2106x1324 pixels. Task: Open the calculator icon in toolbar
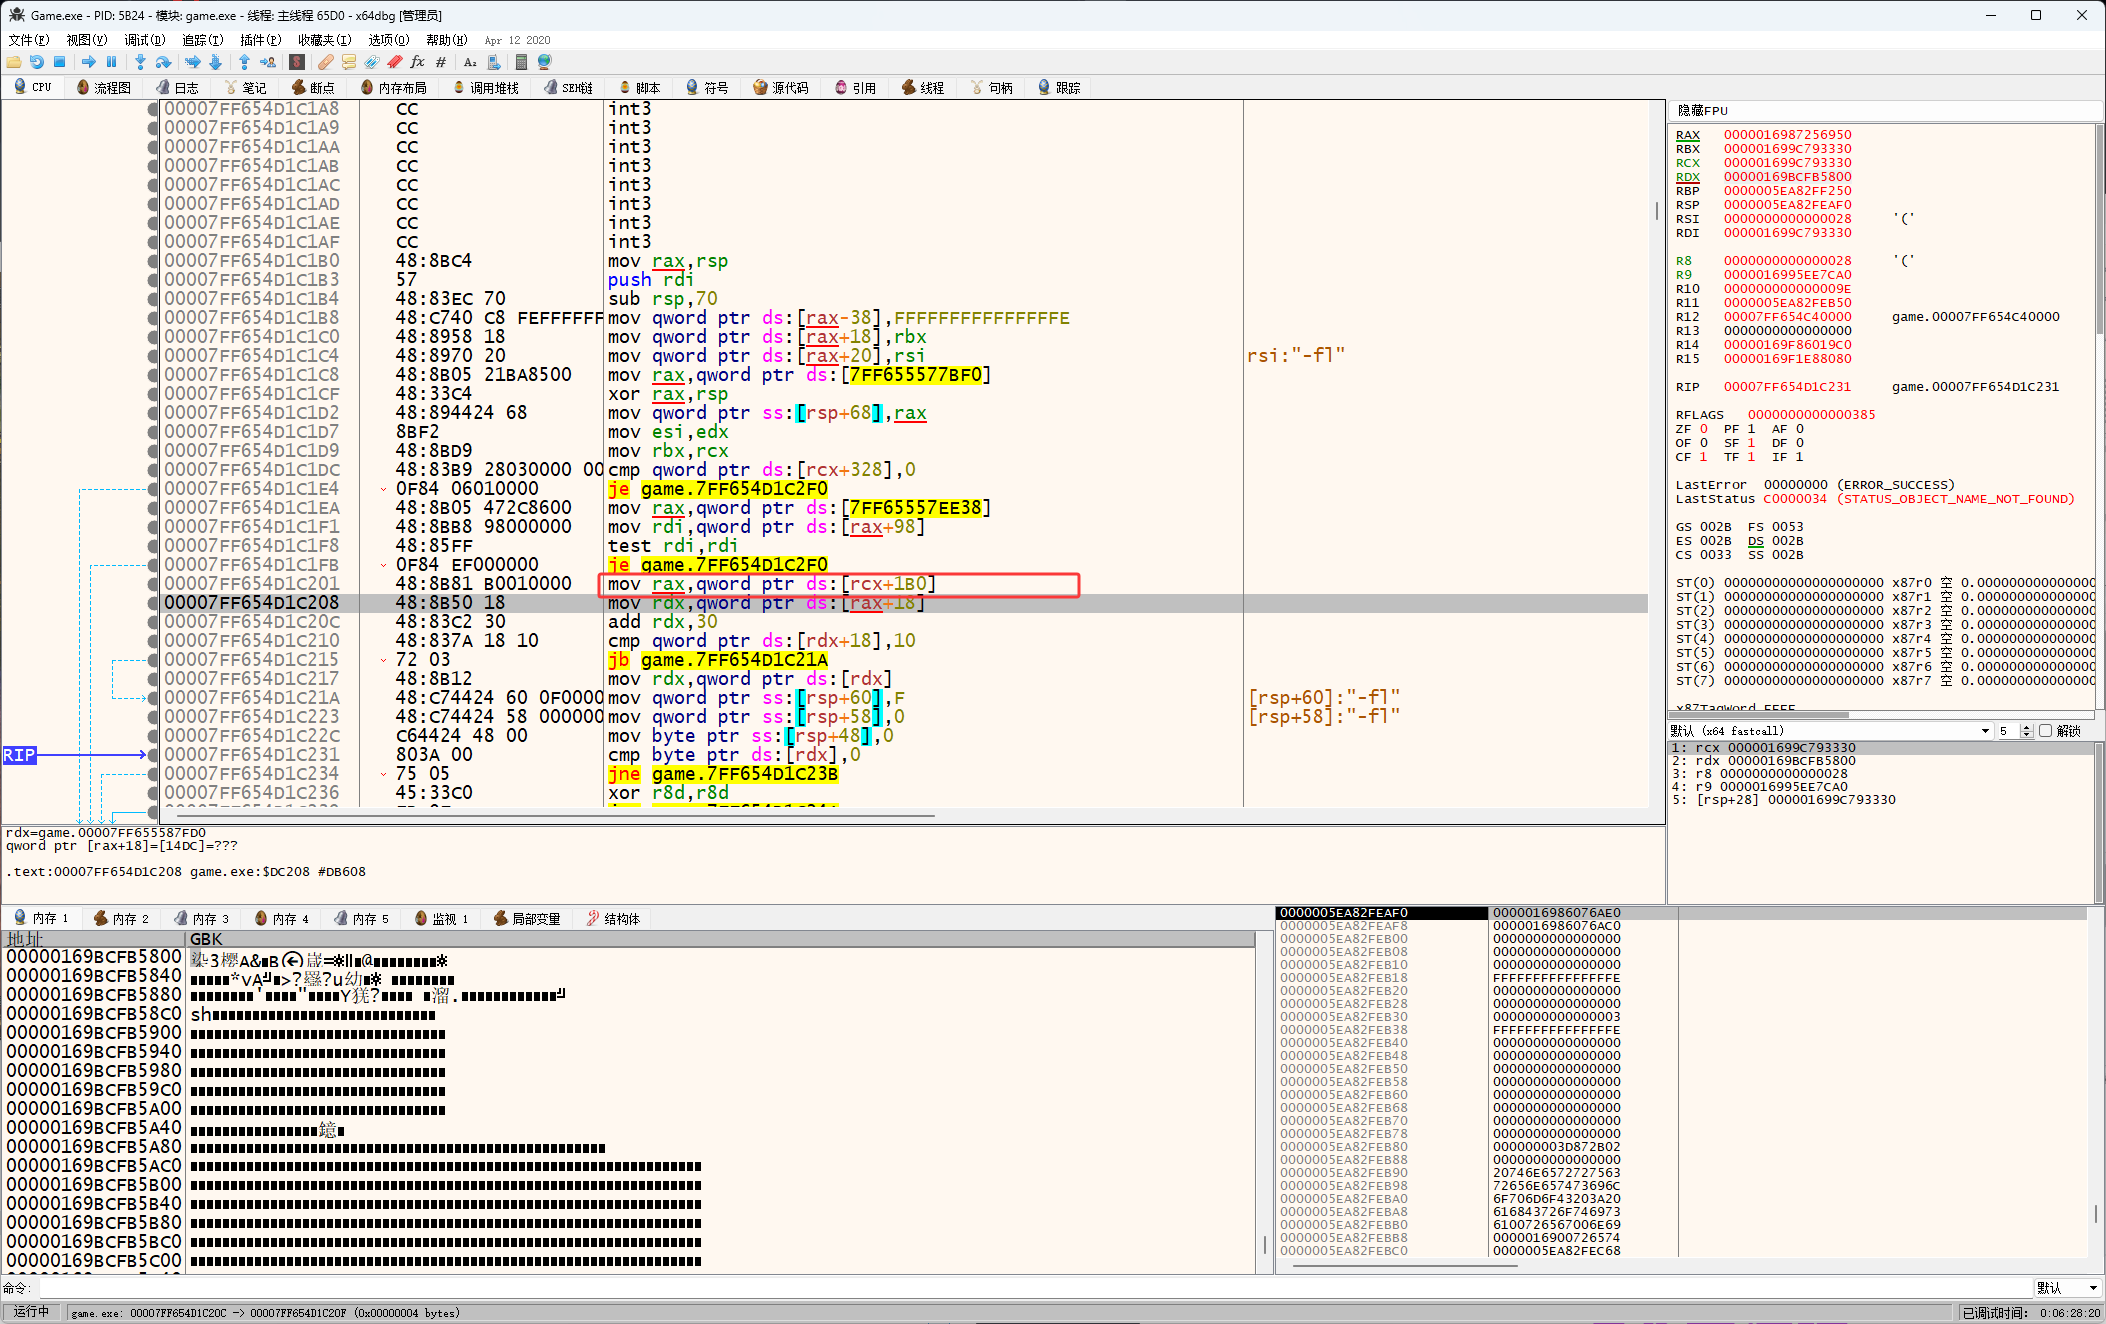pos(521,62)
